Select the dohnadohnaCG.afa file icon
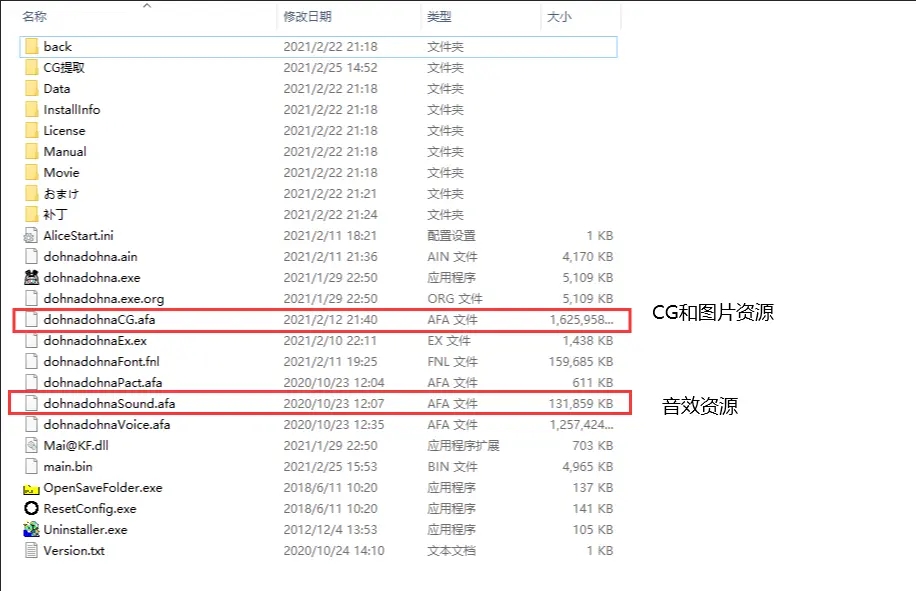This screenshot has height=591, width=916. (x=32, y=319)
